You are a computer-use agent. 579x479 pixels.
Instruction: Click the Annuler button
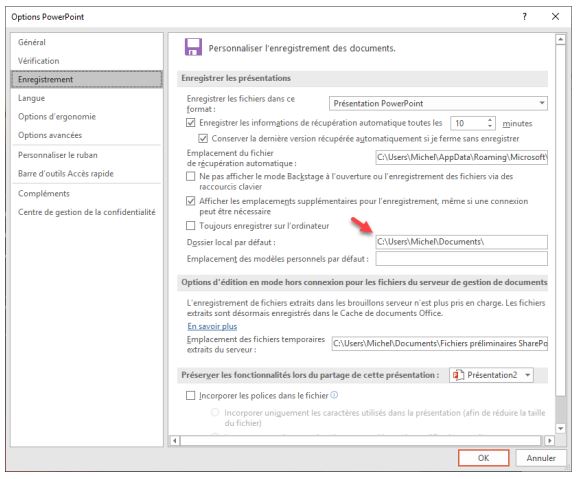click(541, 458)
